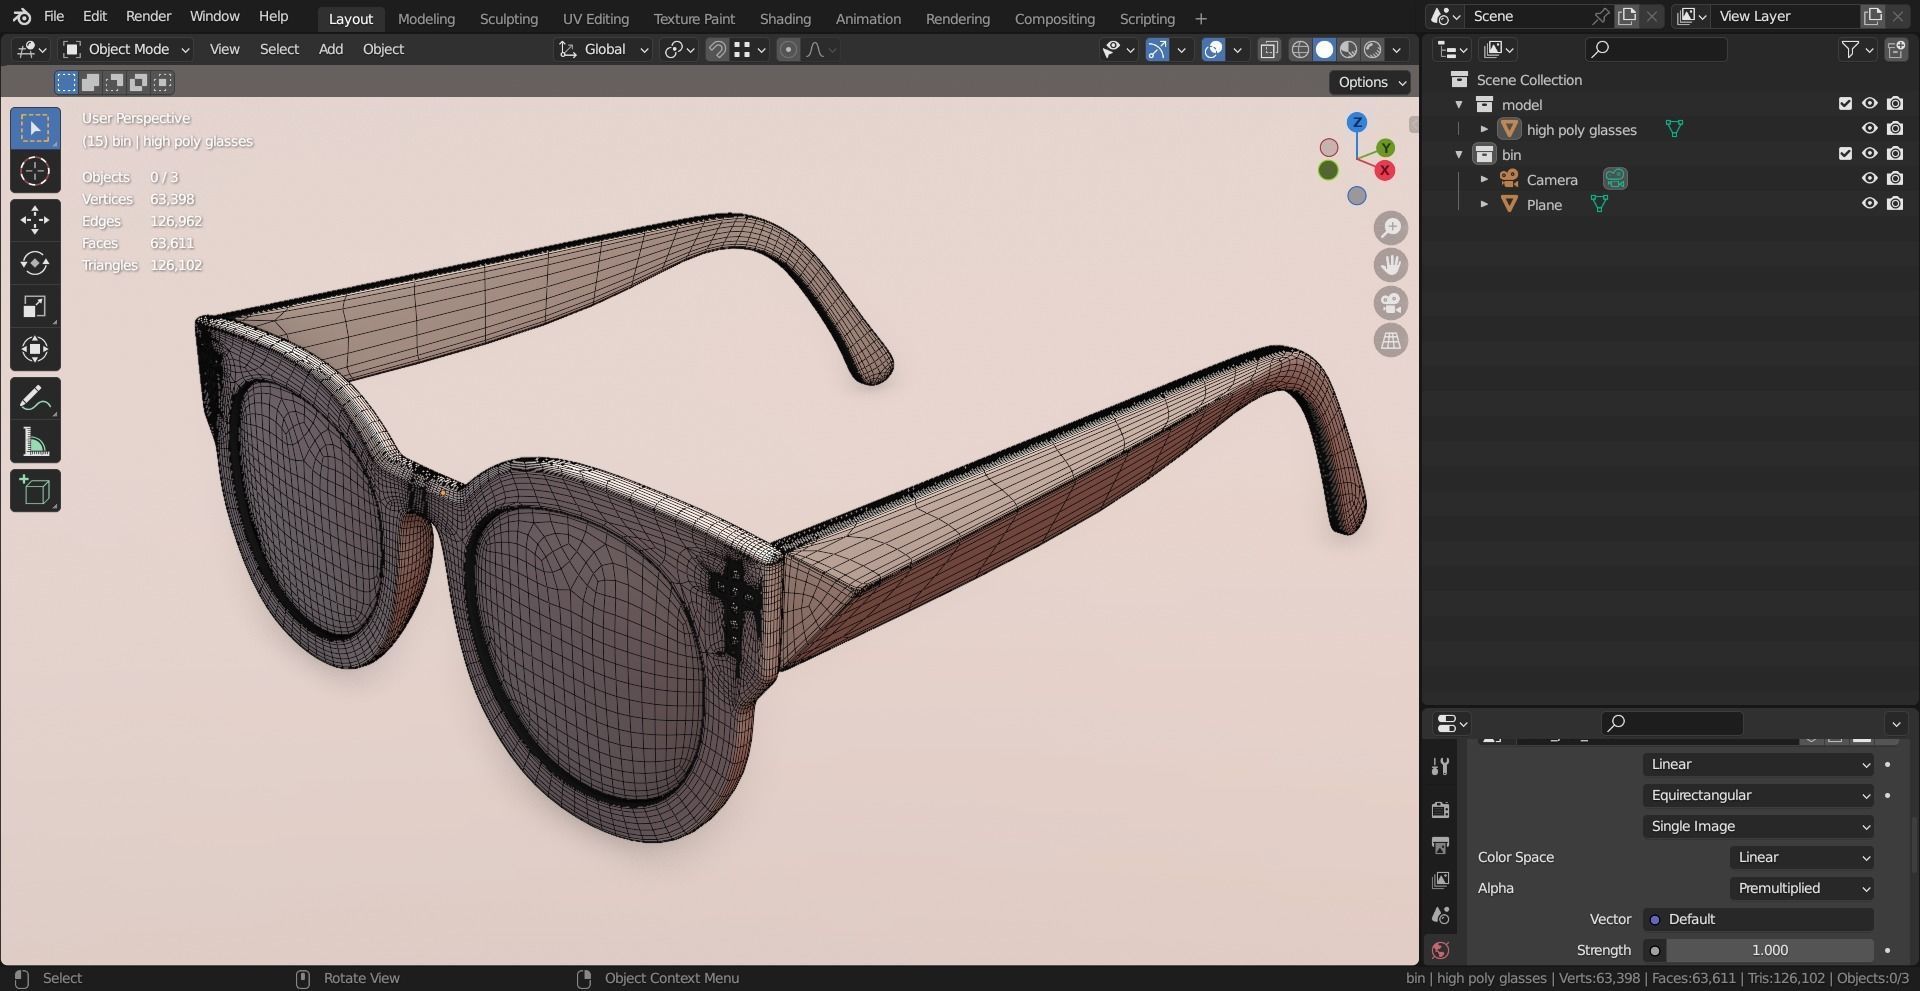Open Color Space Linear dropdown
The image size is (1920, 991).
pyautogui.click(x=1802, y=857)
